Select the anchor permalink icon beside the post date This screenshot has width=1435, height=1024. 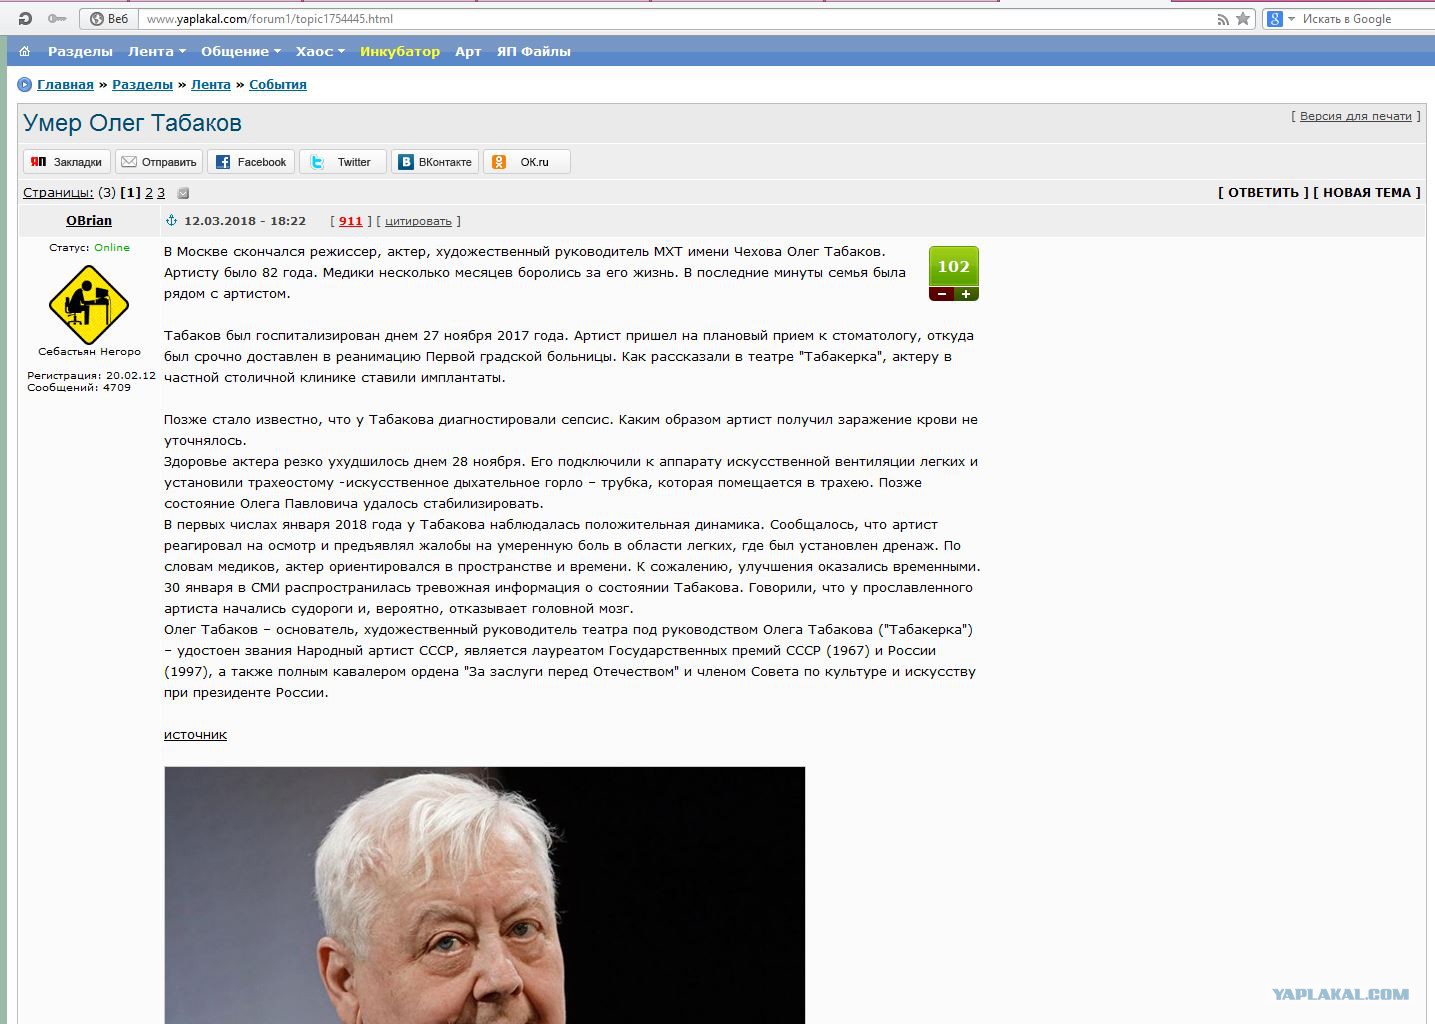(171, 221)
